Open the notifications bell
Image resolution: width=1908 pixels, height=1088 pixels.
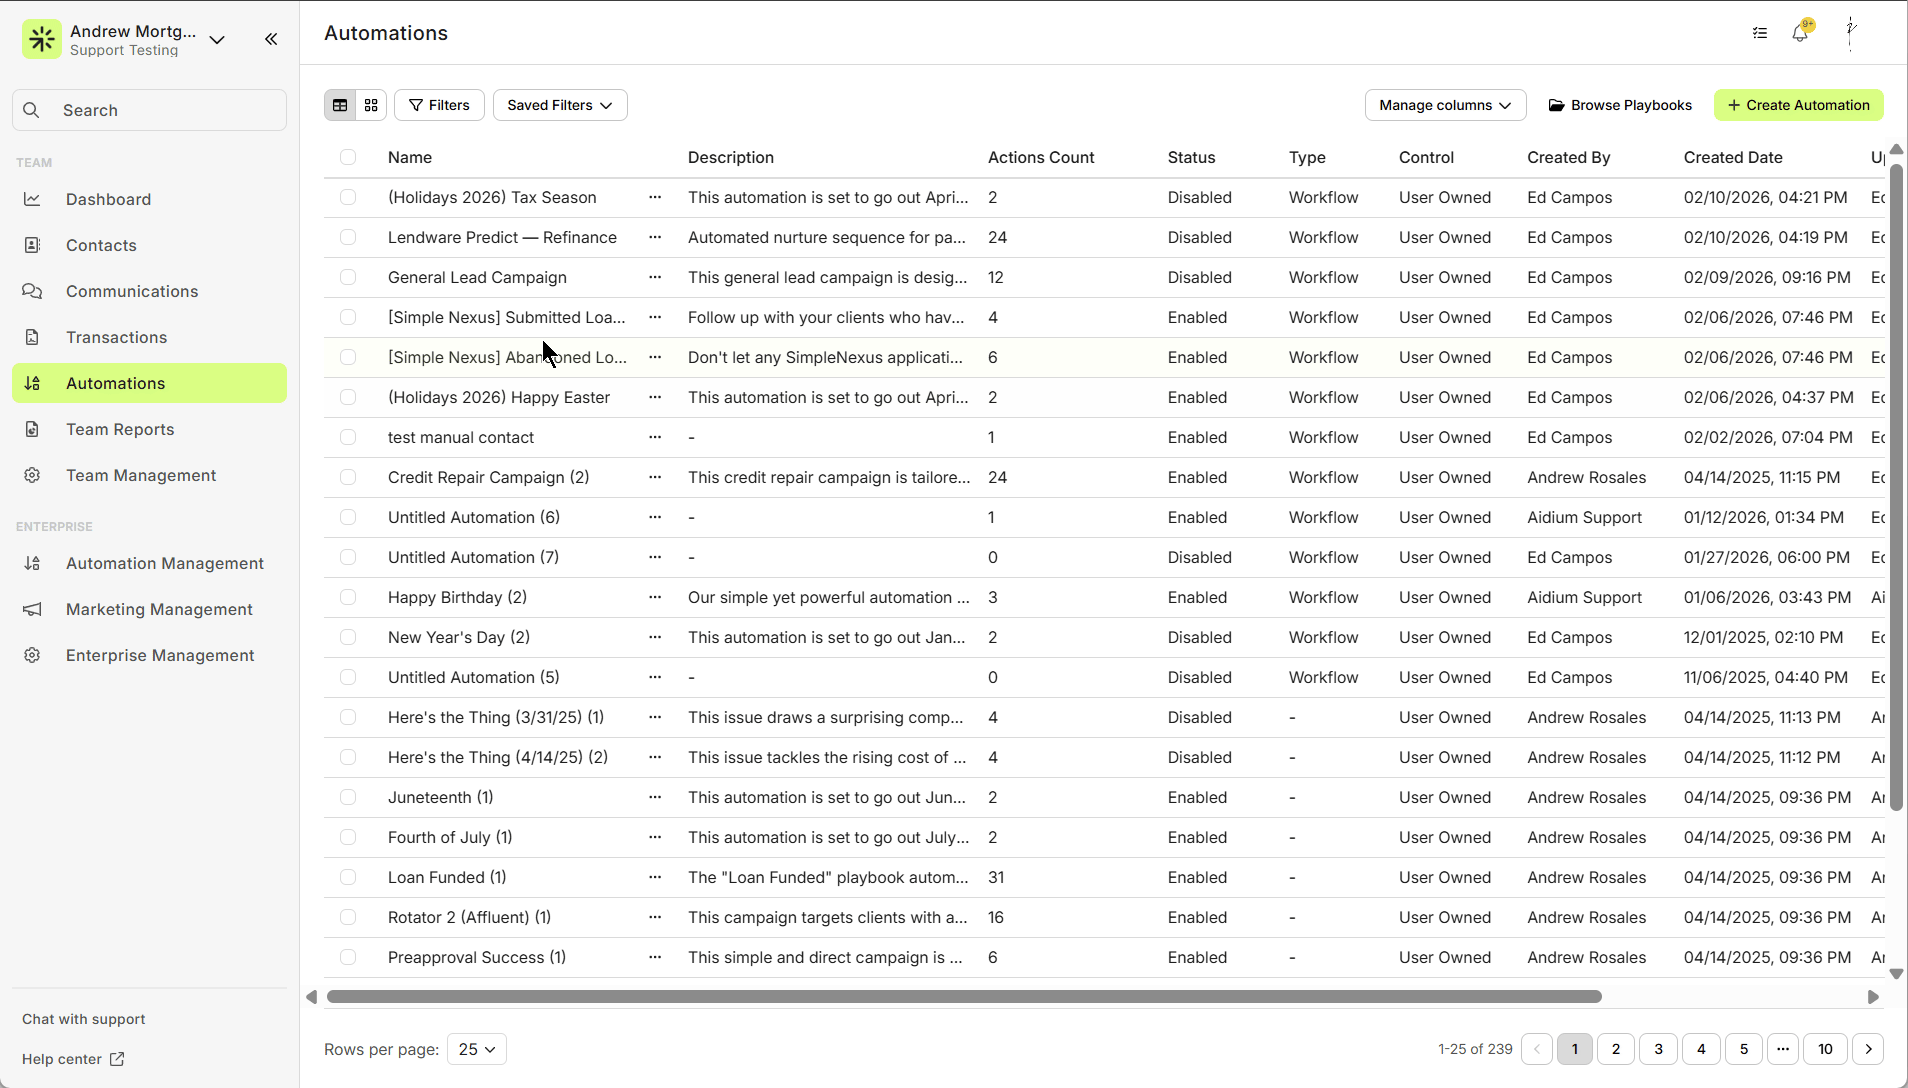tap(1800, 33)
